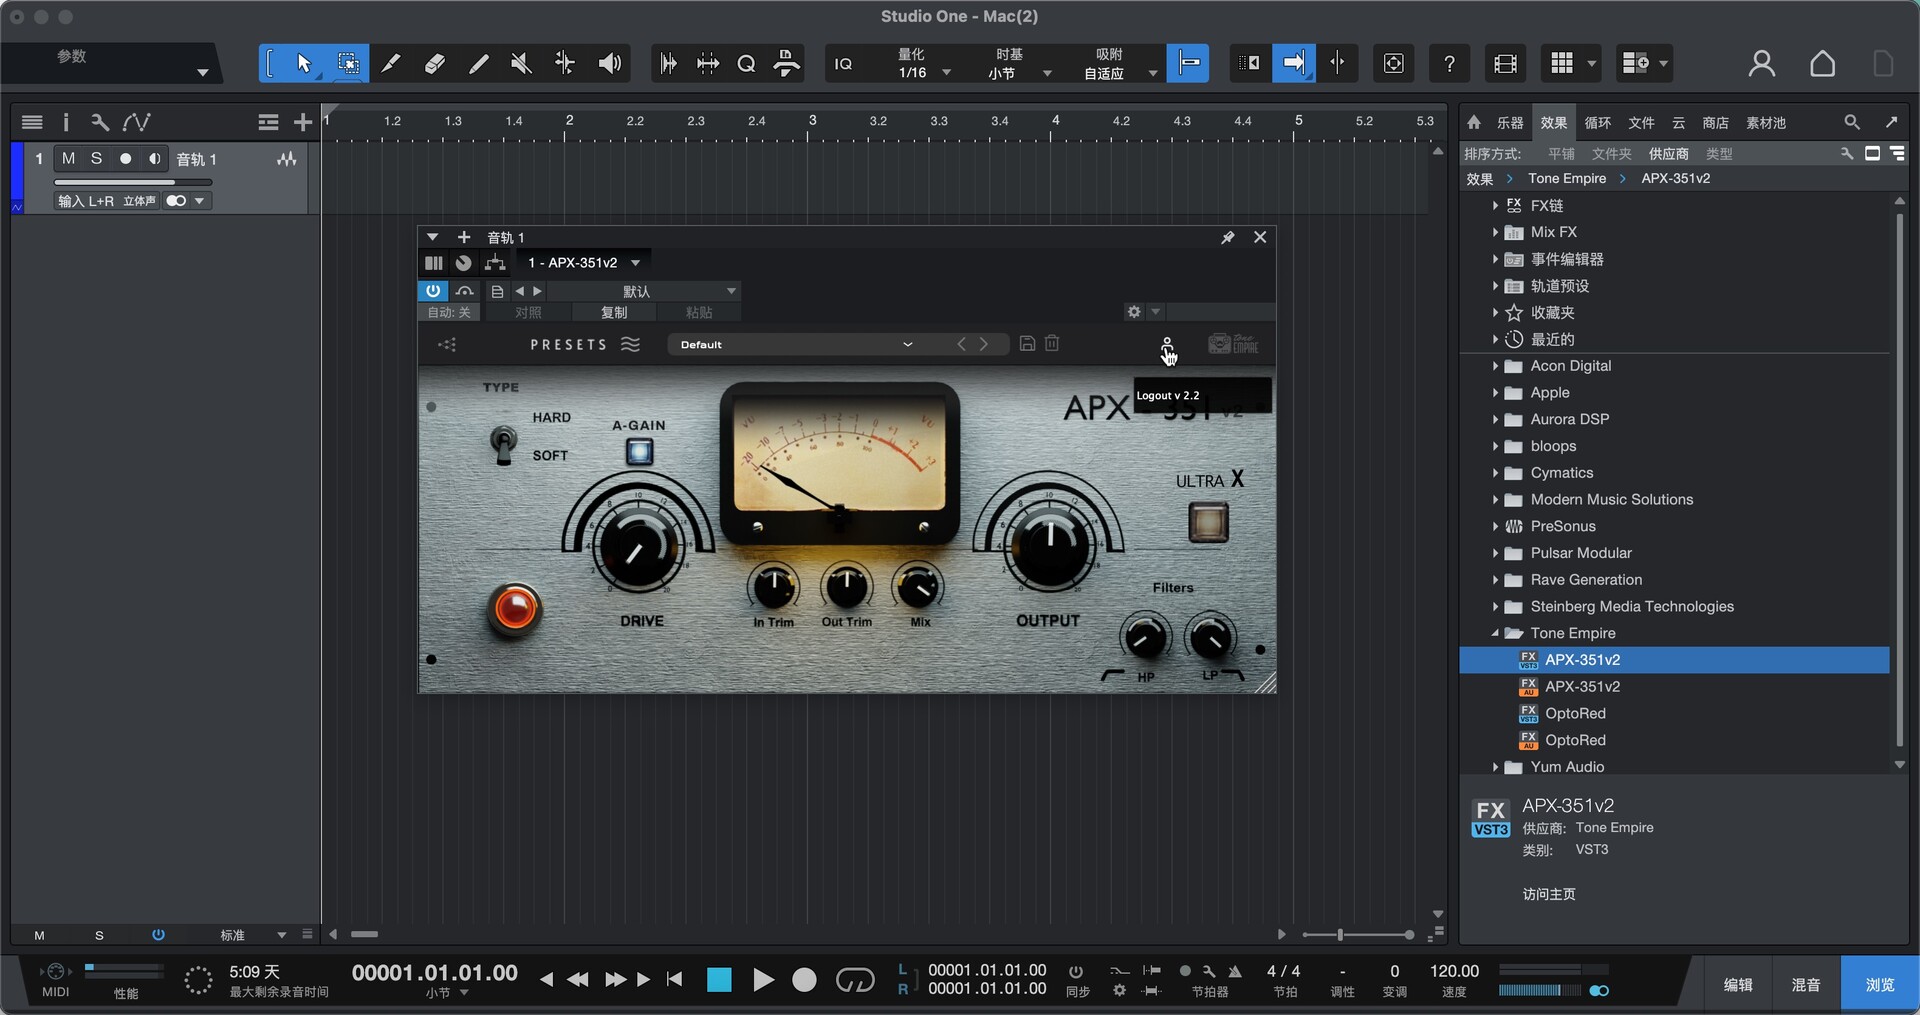Click browser home icon
The image size is (1920, 1015).
click(1473, 122)
